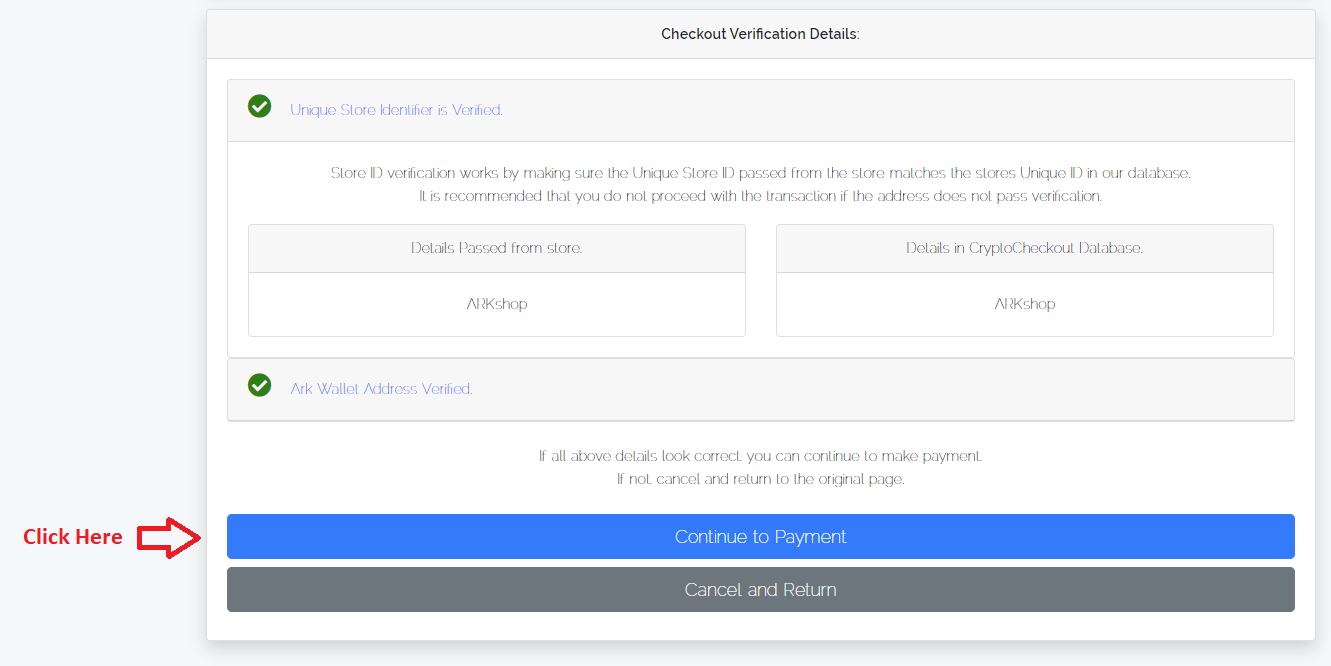The width and height of the screenshot is (1331, 666).
Task: Open the 'Ark Wallet Address Verified' link
Action: tap(381, 389)
